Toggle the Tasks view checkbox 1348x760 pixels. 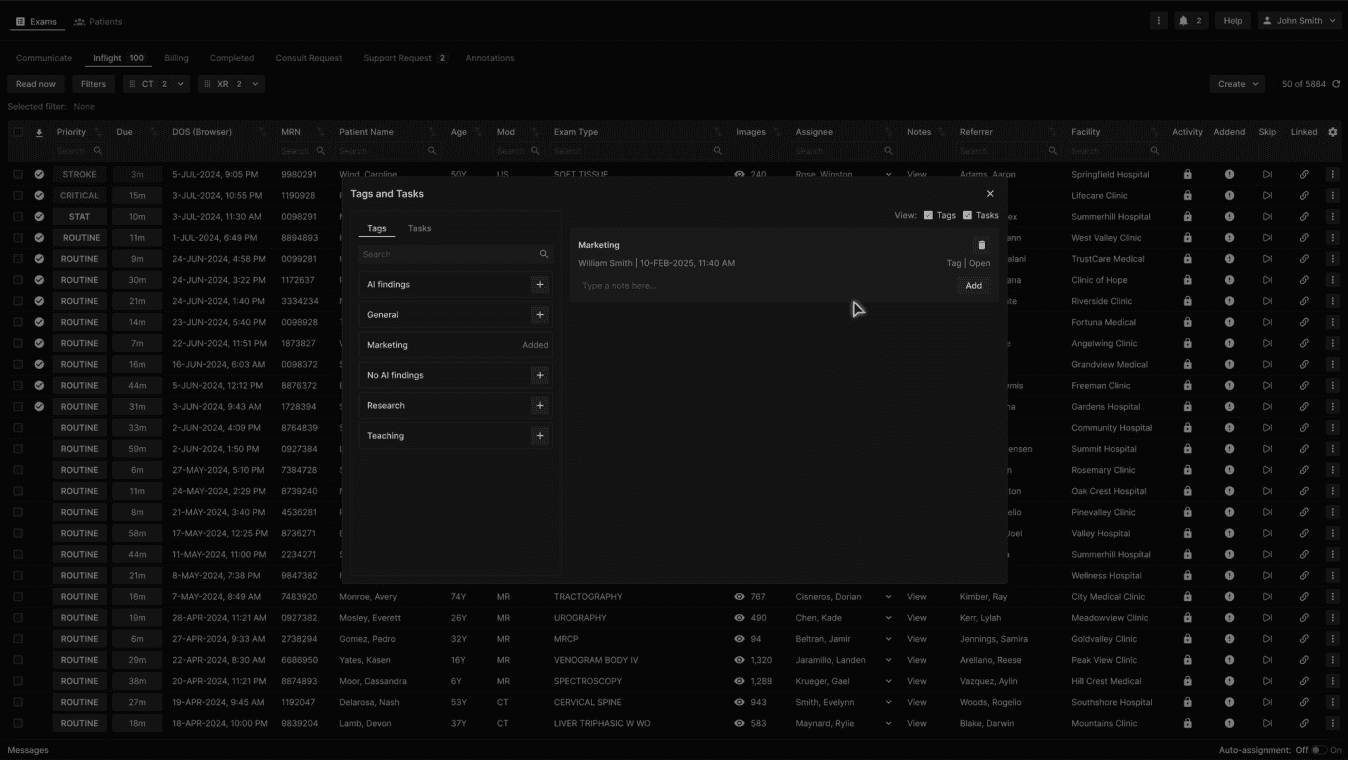967,215
